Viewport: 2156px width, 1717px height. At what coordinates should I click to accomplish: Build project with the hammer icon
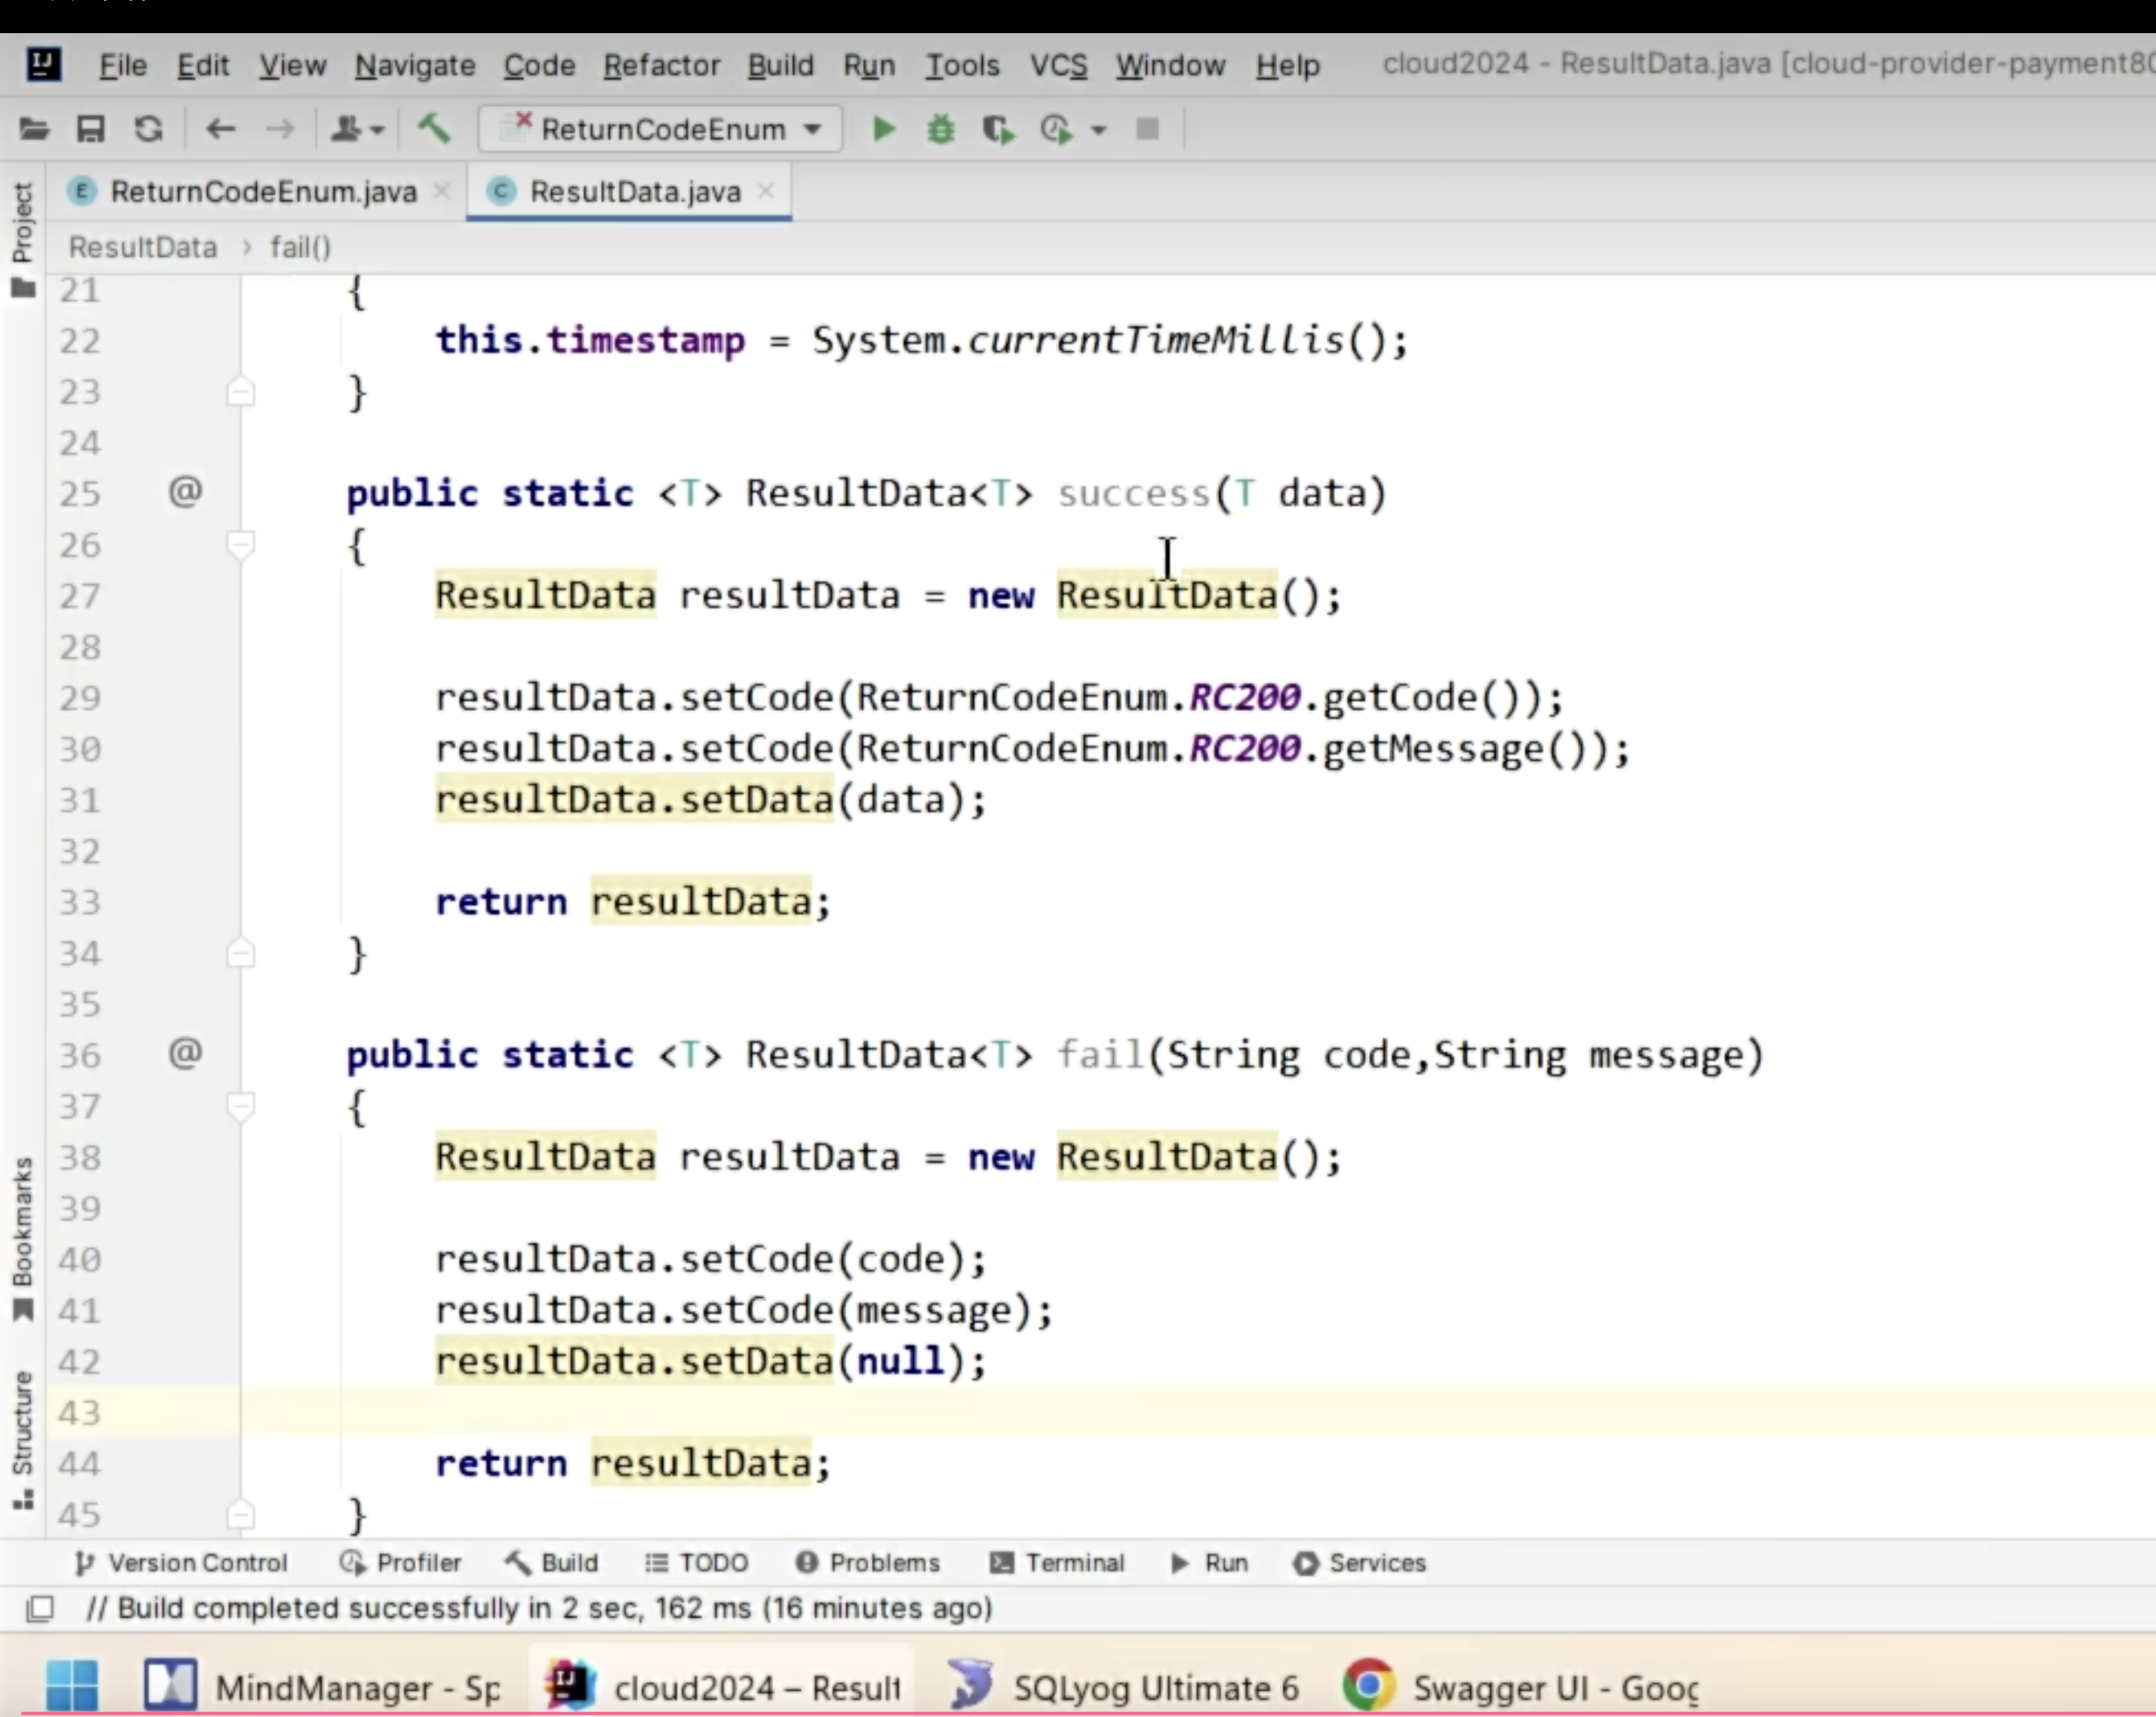(x=434, y=128)
